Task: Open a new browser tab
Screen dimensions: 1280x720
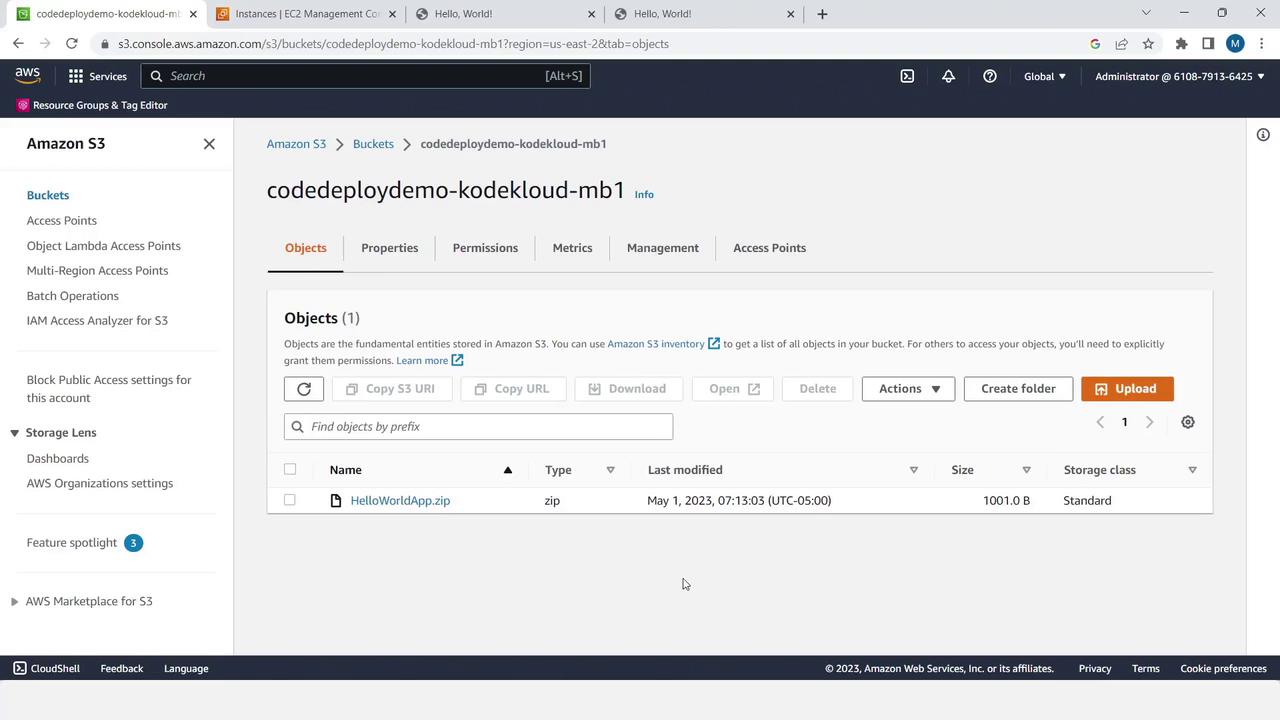Action: click(822, 14)
